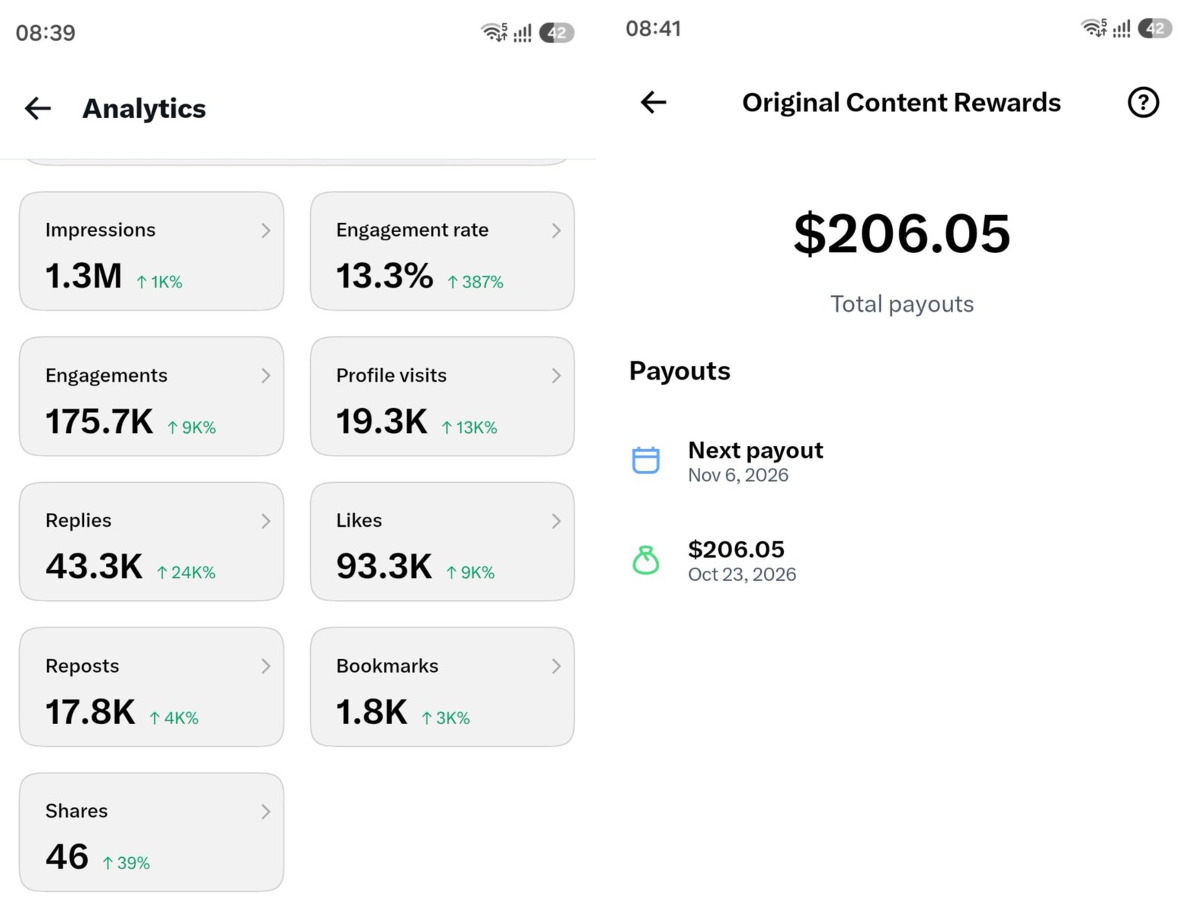Expand the Likes card chevron
The image size is (1200, 907).
pyautogui.click(x=556, y=520)
